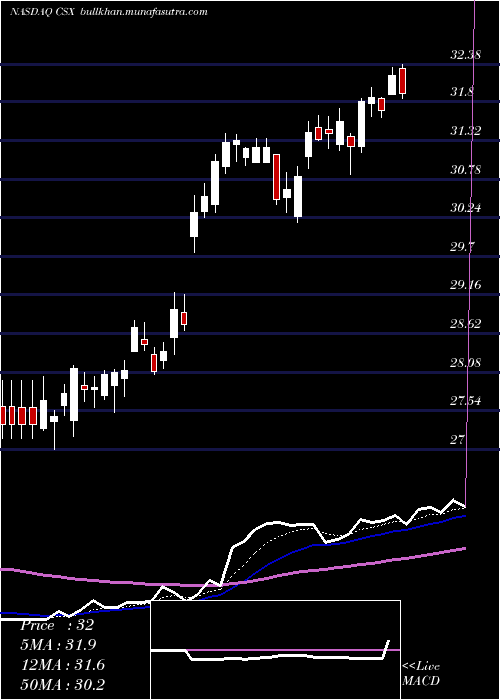Image resolution: width=500 pixels, height=700 pixels.
Task: Click the NASDAQ CSX chart title
Action: (x=42, y=12)
